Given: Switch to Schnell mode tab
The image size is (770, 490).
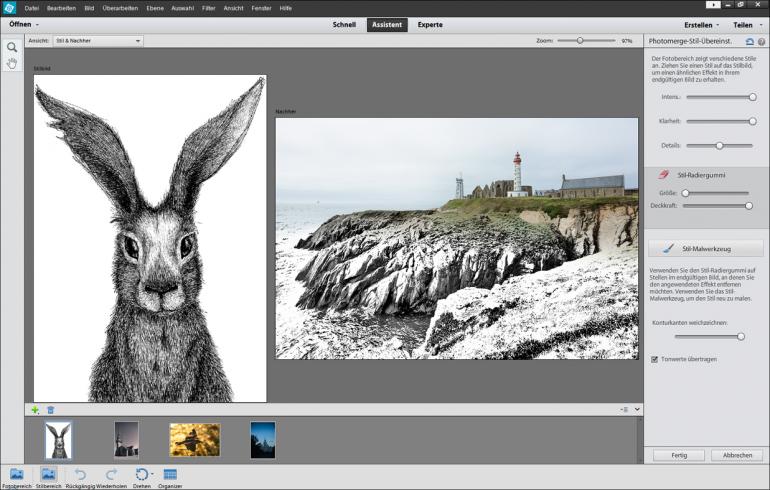Looking at the screenshot, I should tap(344, 25).
